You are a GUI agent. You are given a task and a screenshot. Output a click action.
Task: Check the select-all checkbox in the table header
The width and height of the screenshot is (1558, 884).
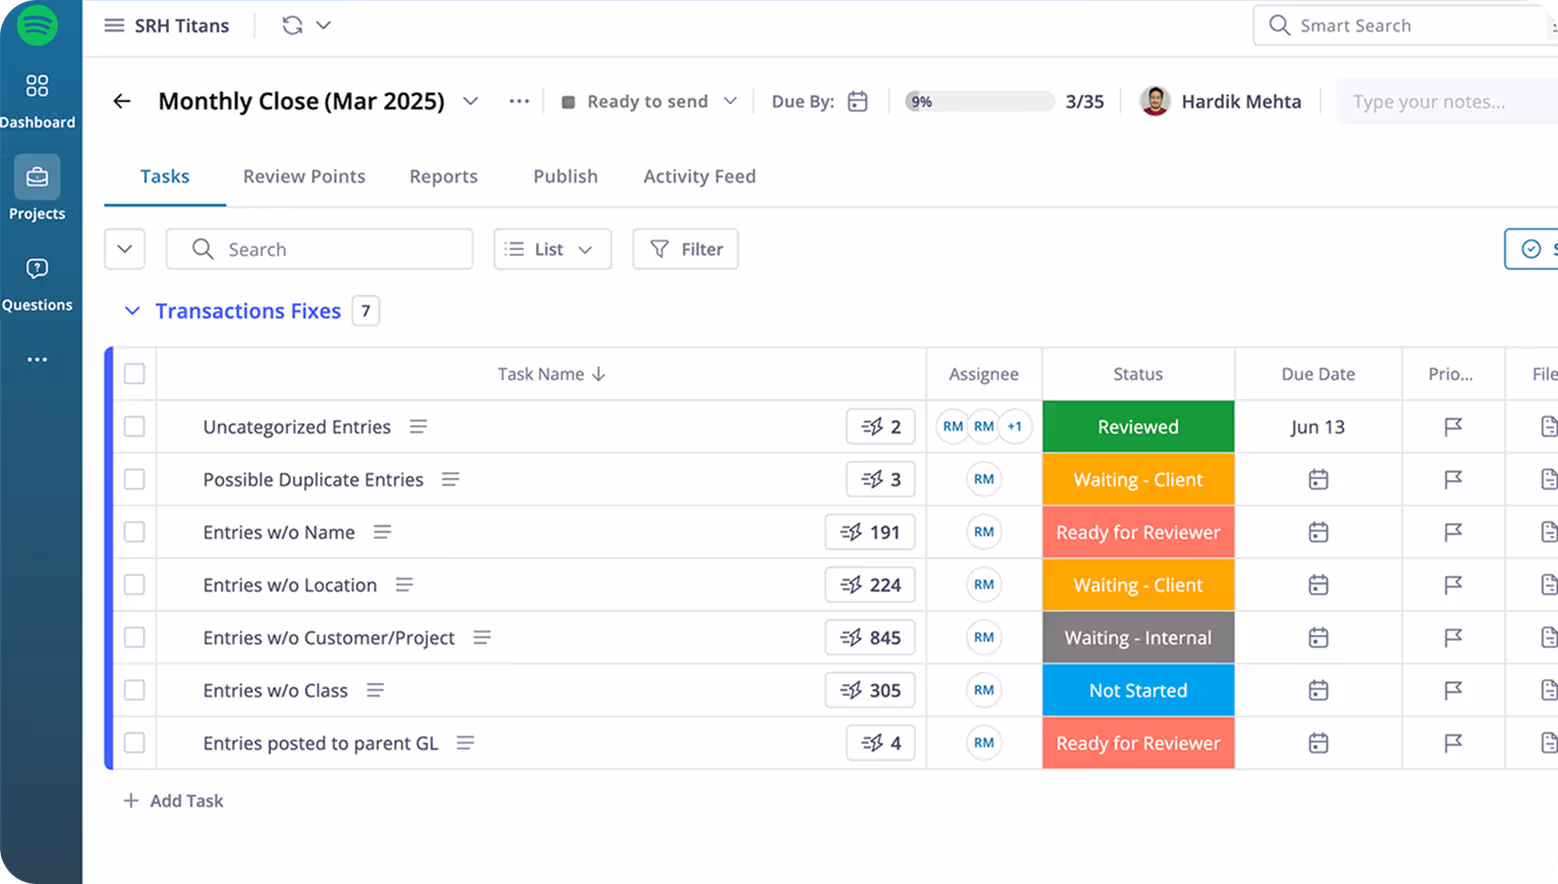tap(134, 374)
